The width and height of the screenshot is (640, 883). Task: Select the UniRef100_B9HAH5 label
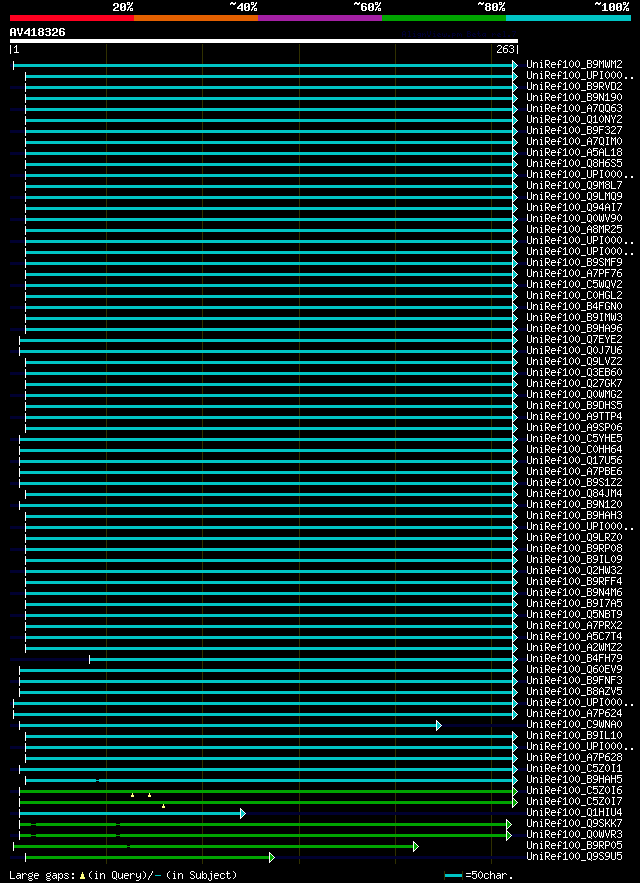pos(574,779)
